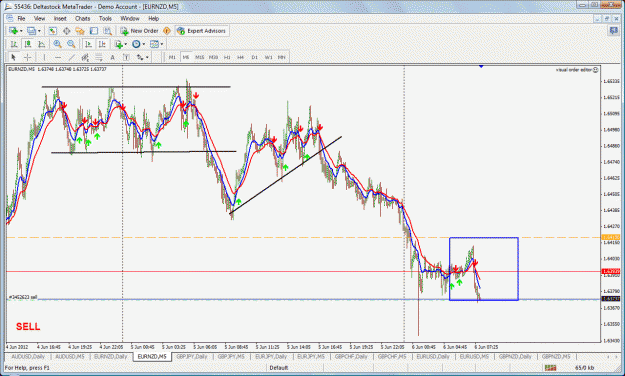
Task: Open the Tools menu
Action: (x=105, y=18)
